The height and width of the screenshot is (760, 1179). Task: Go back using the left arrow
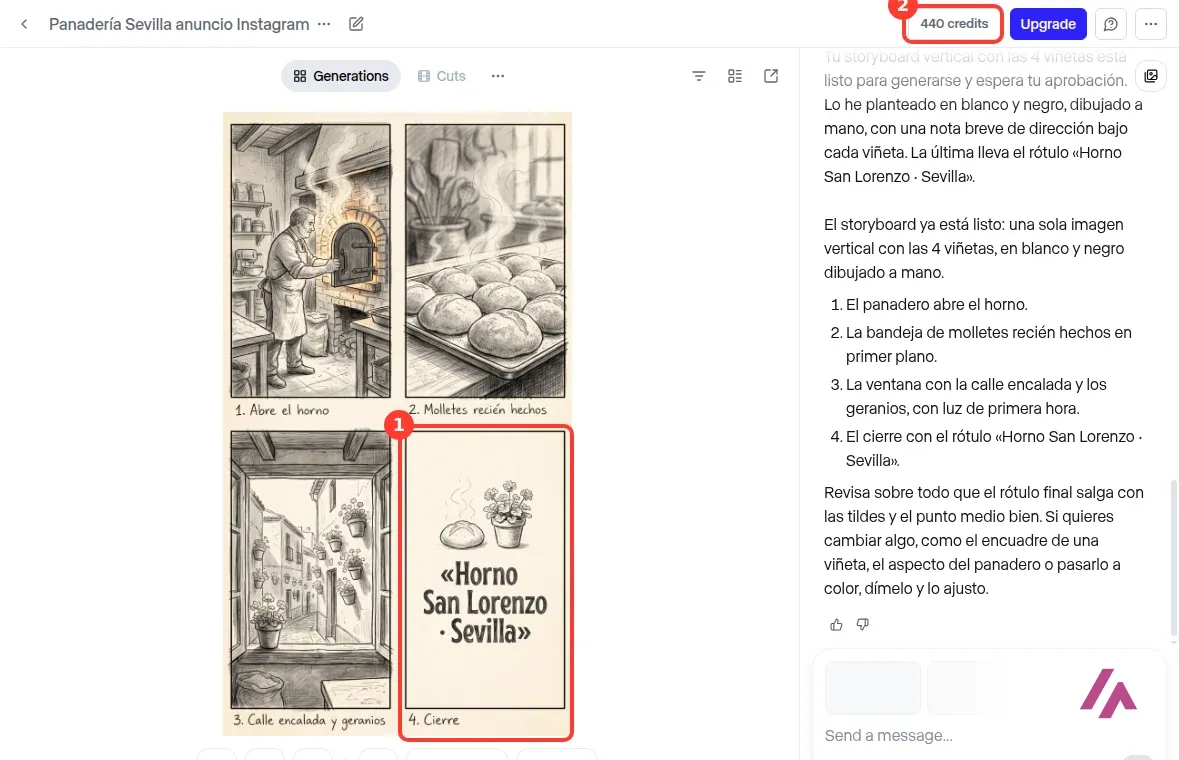(24, 24)
